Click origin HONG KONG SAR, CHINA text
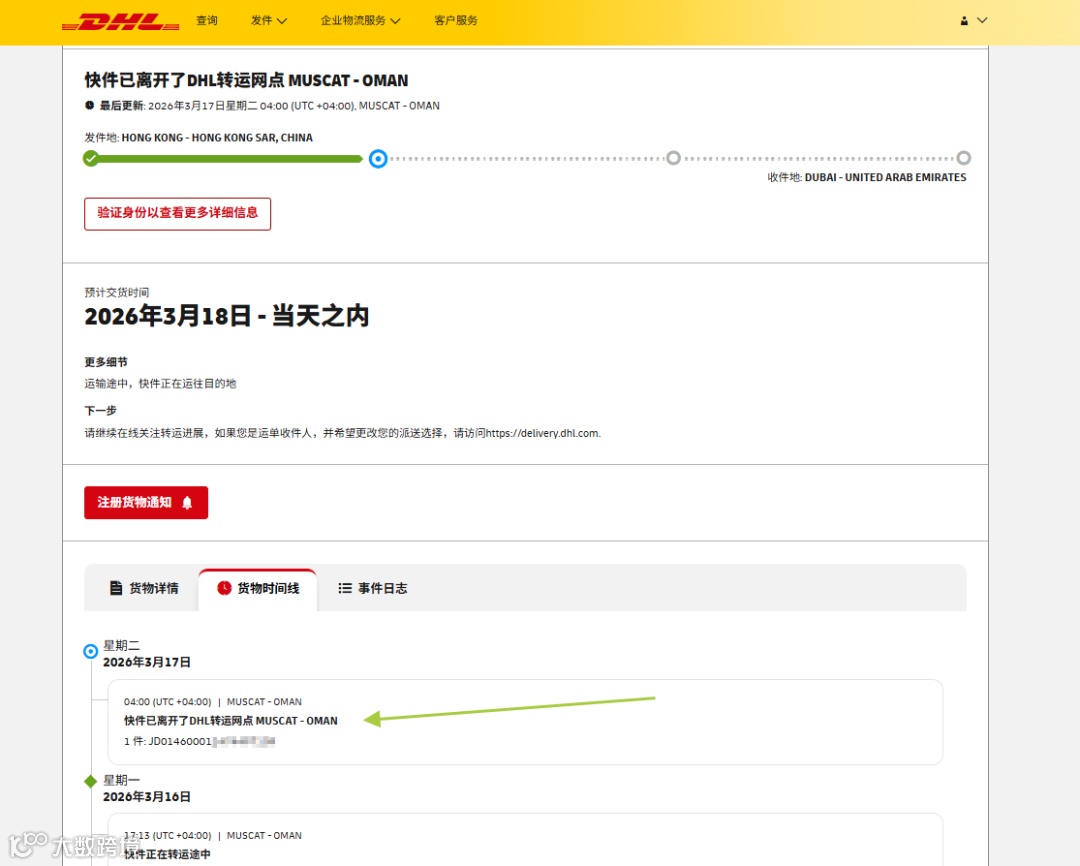Screen dimensions: 1080x866 coord(252,138)
